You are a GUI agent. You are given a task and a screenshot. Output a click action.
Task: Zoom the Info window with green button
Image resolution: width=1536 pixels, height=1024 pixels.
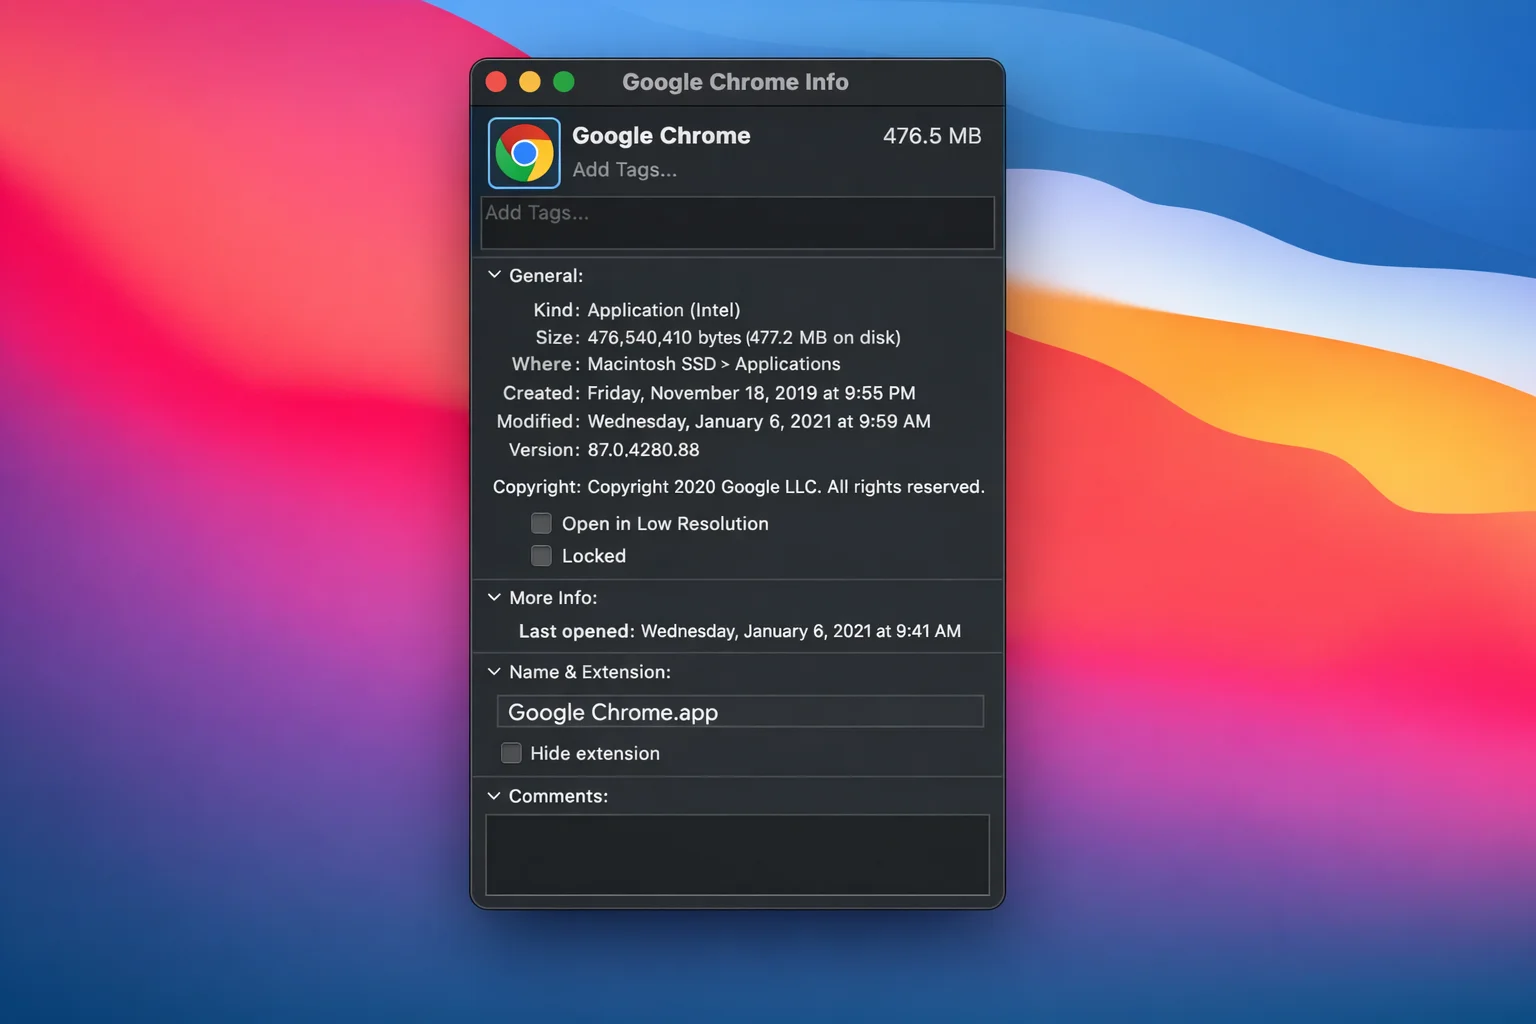pos(564,82)
